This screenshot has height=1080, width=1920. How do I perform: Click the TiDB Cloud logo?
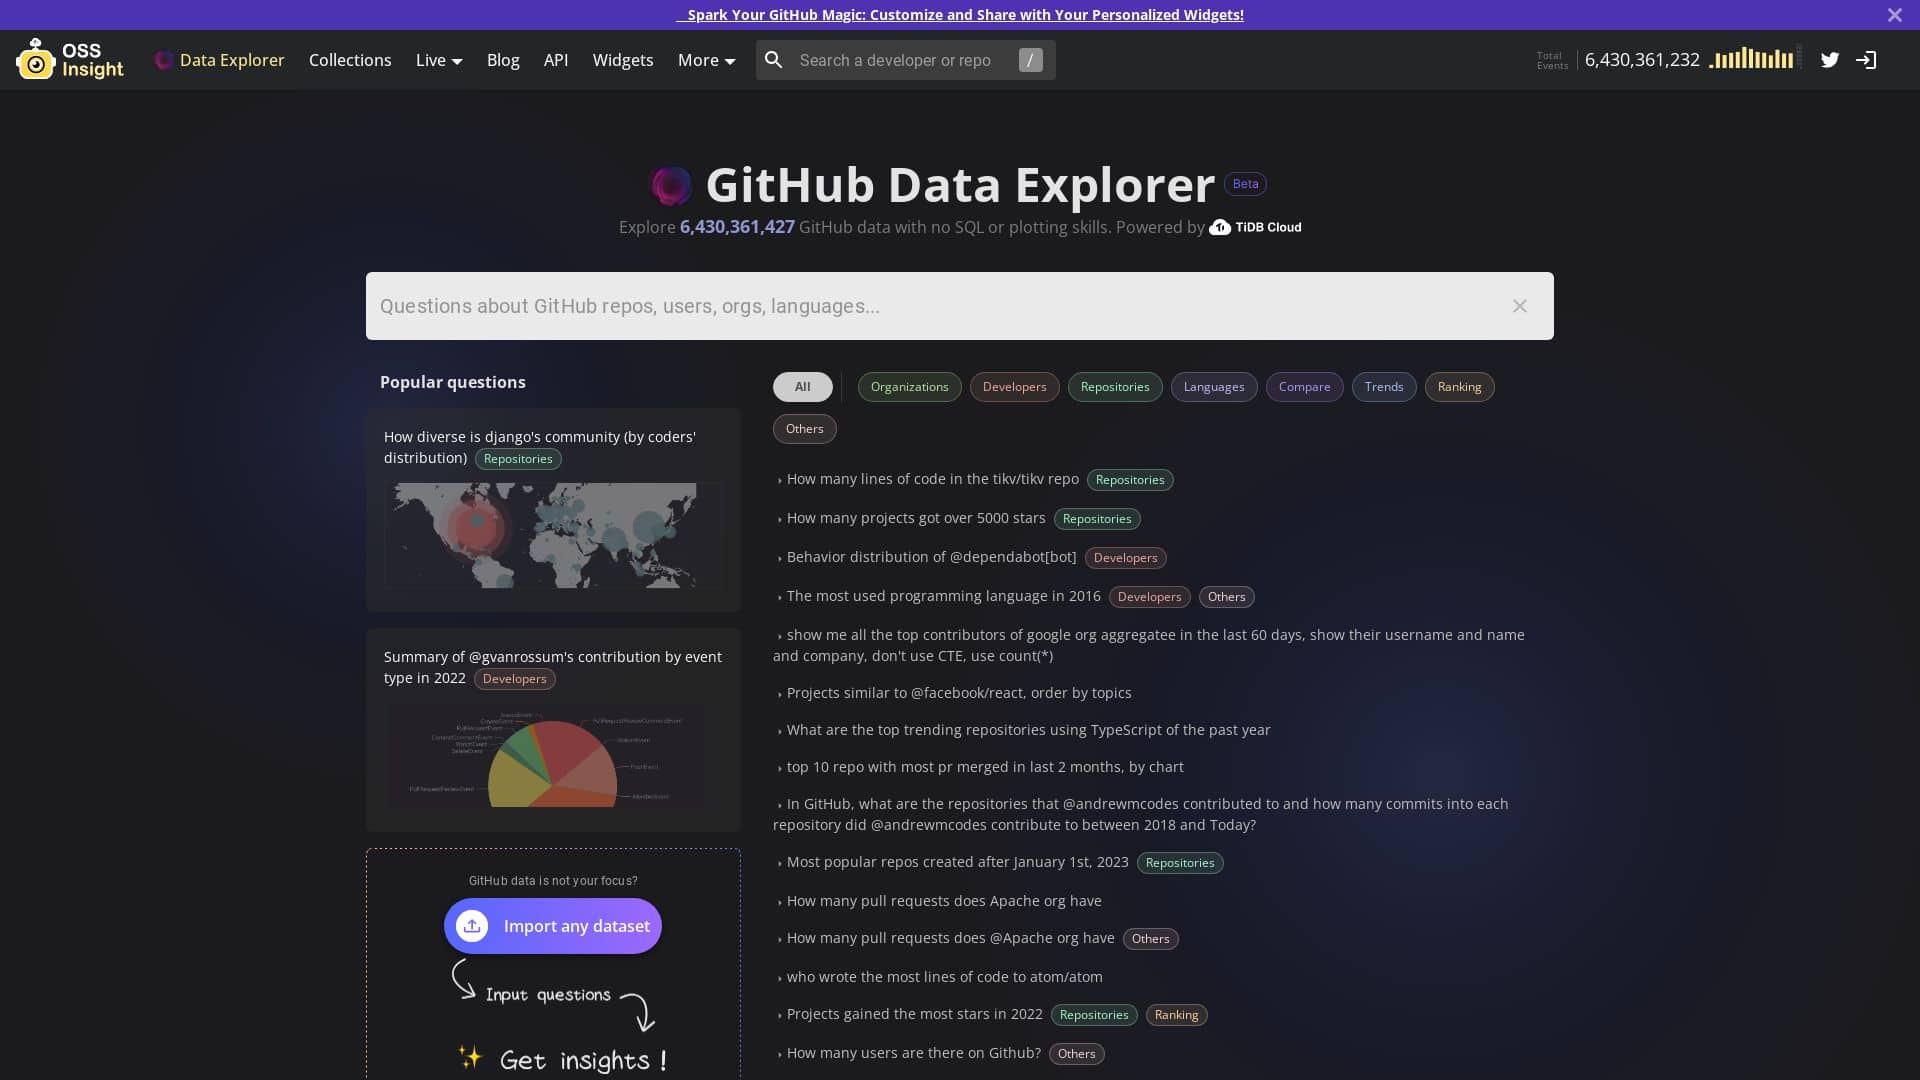pyautogui.click(x=1254, y=227)
